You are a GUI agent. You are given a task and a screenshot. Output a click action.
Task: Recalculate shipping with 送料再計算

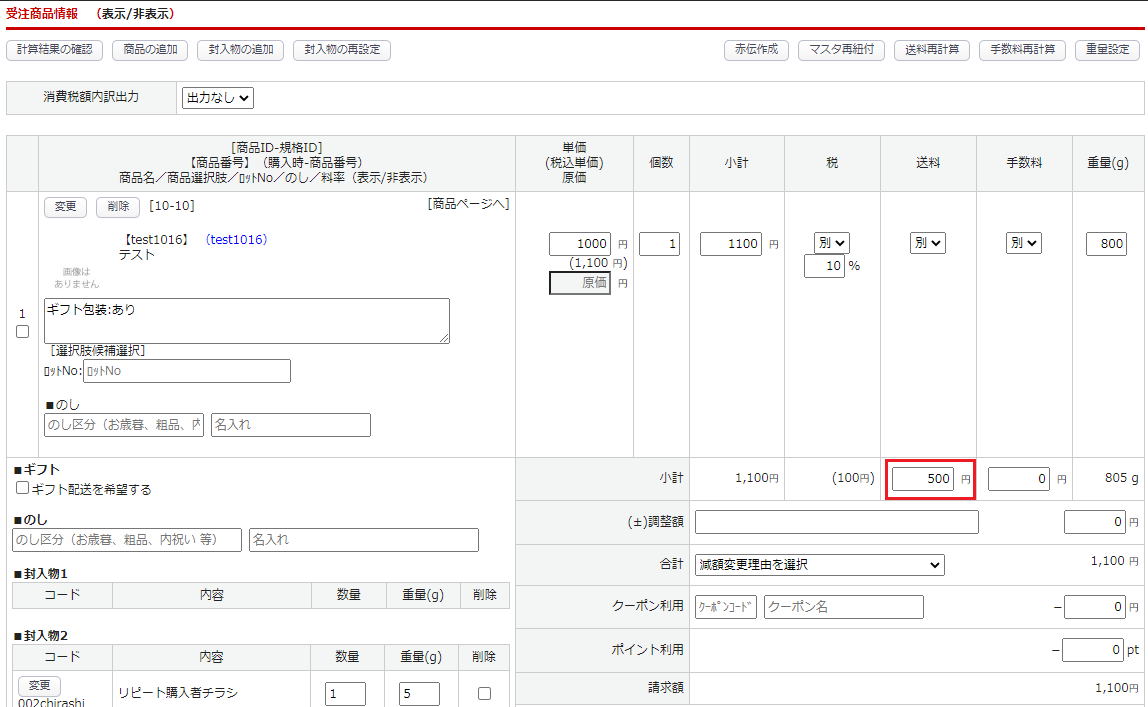pos(932,50)
